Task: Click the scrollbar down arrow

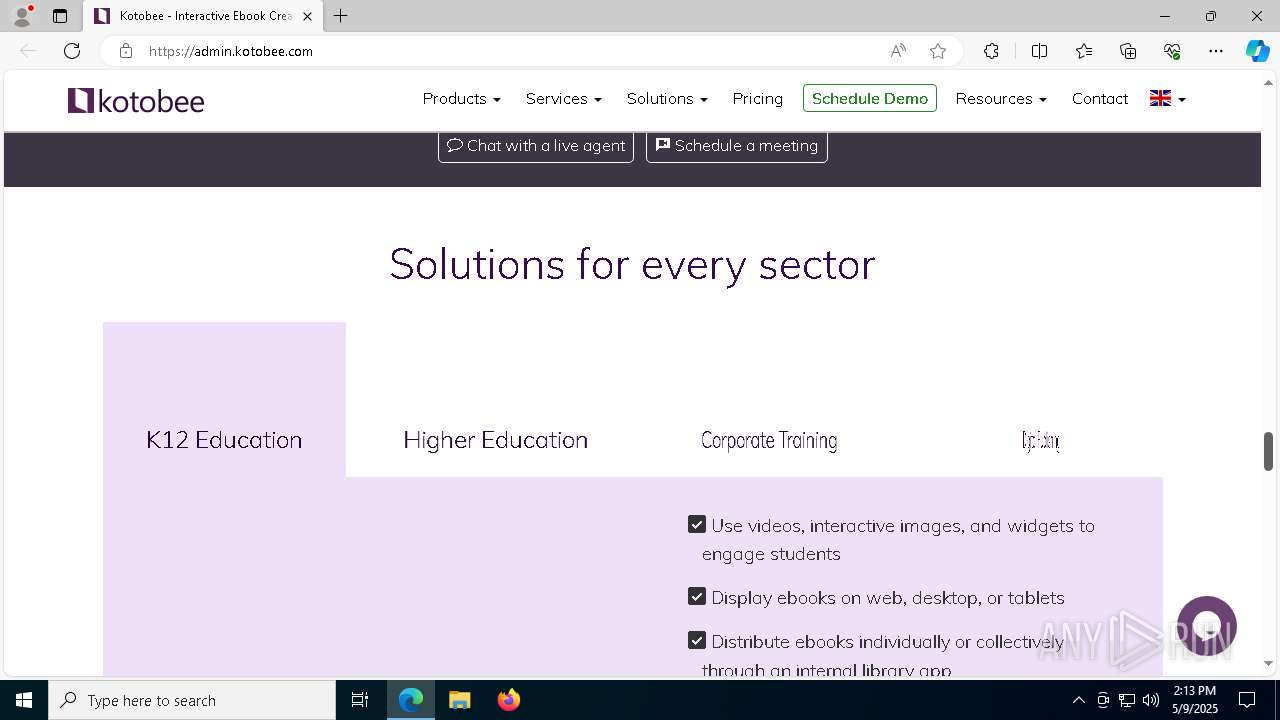Action: 1268,663
